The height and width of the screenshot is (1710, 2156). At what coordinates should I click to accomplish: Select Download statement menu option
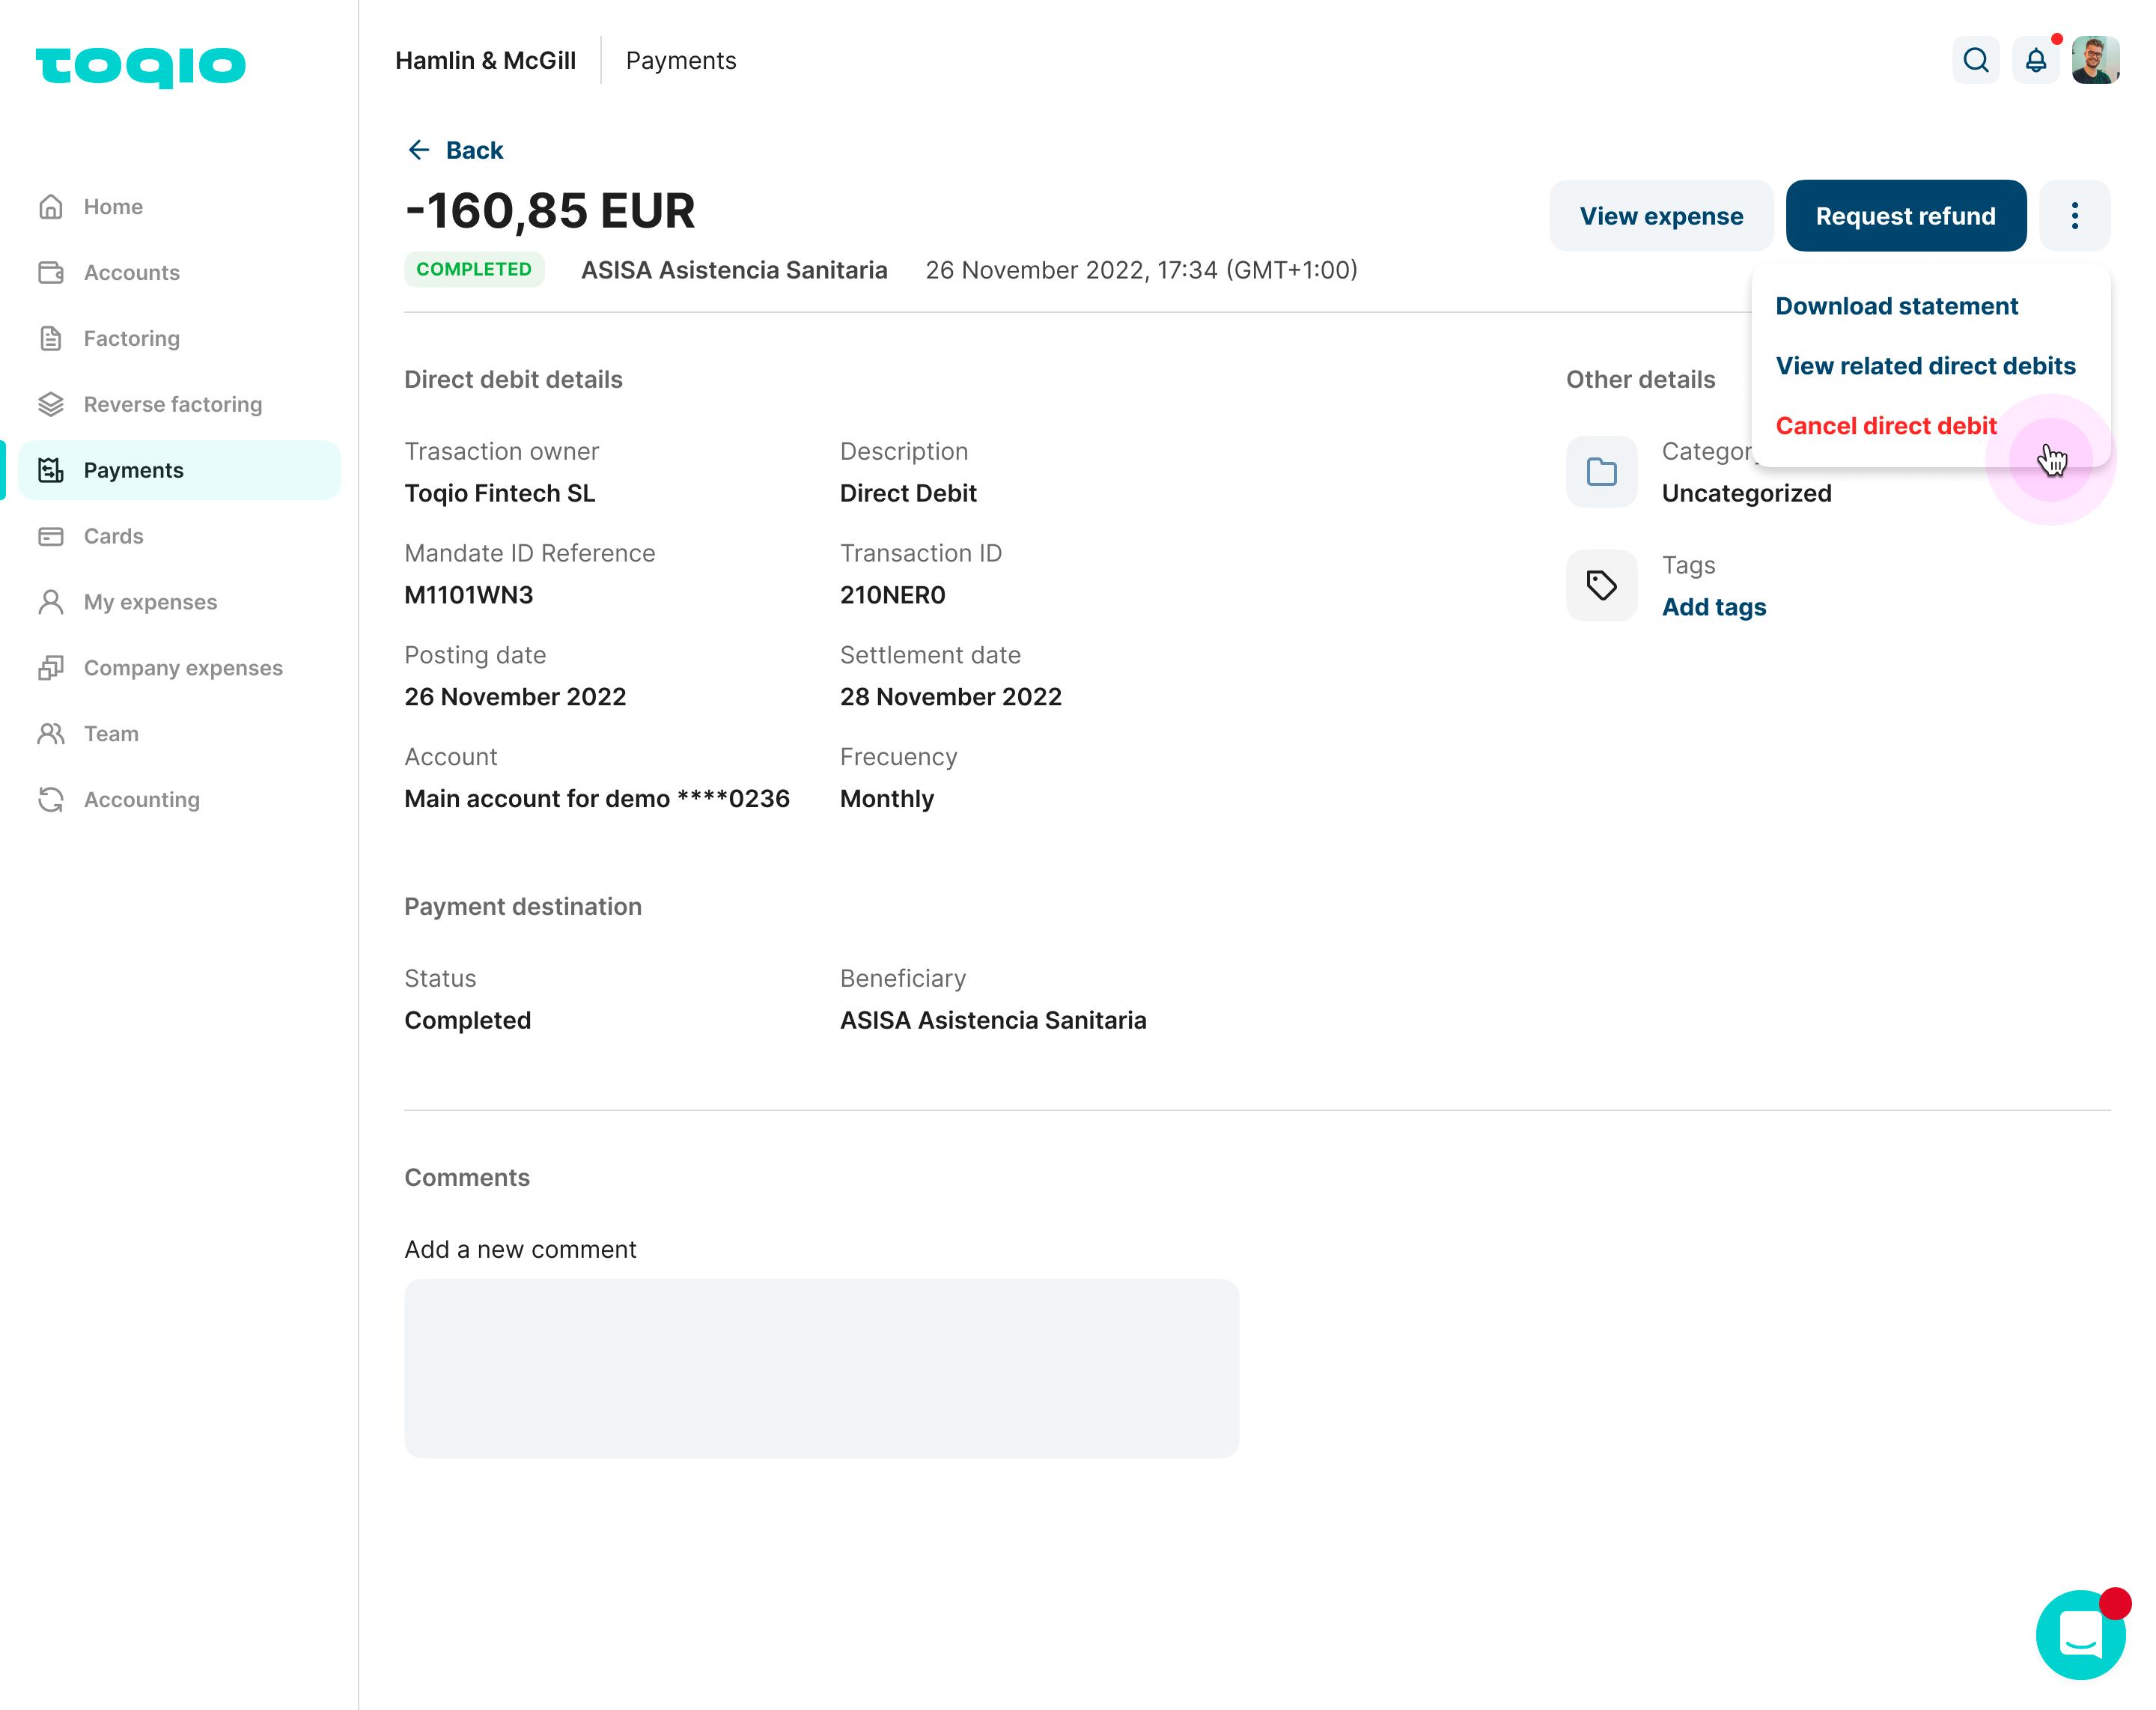click(x=1896, y=306)
